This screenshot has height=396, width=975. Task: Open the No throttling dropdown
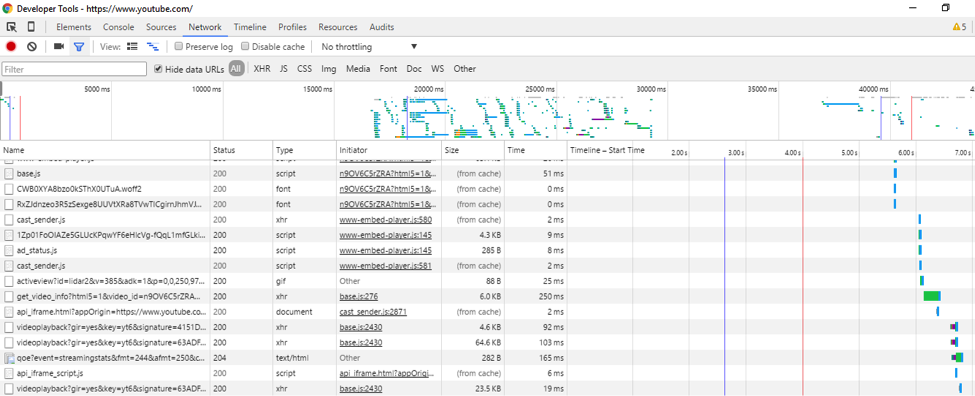click(369, 47)
